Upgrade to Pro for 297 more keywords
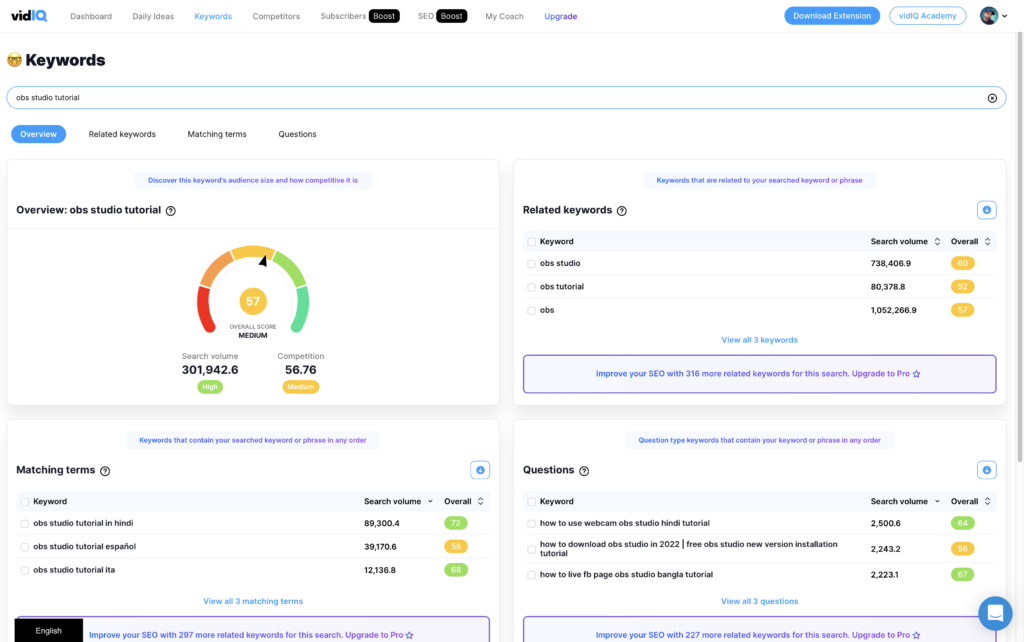1024x642 pixels. point(253,630)
